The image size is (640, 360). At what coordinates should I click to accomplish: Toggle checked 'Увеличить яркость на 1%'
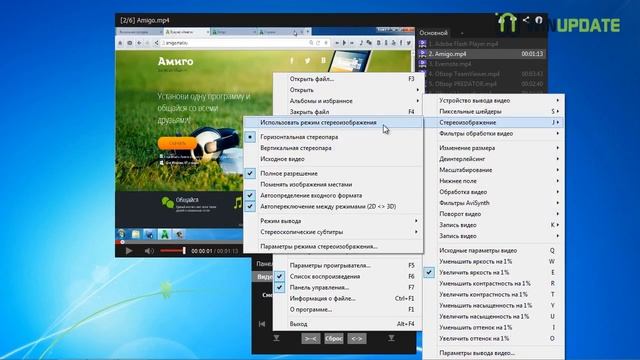(494, 273)
